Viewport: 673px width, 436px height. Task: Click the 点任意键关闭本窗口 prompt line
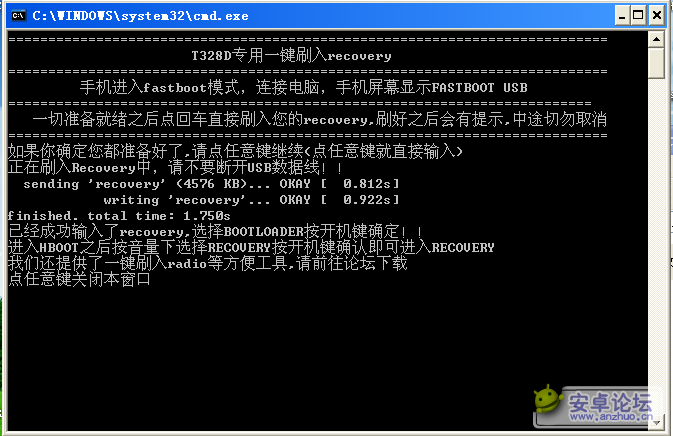[79, 279]
